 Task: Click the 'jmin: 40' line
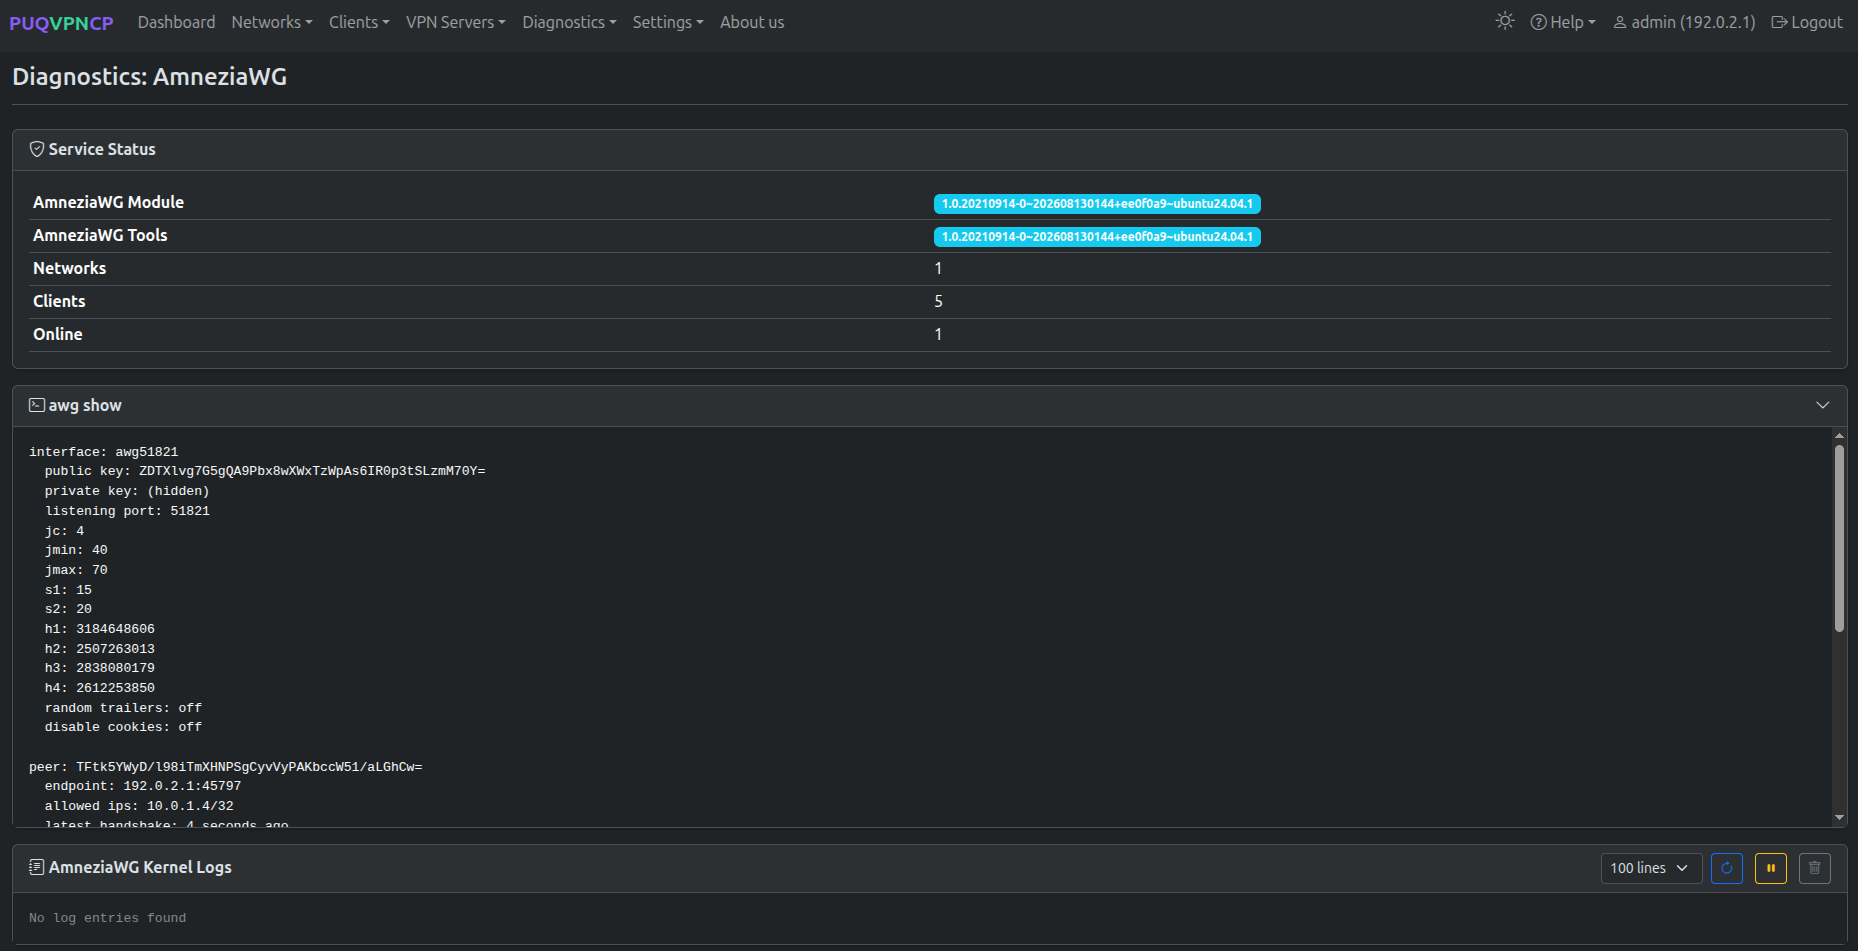(76, 550)
